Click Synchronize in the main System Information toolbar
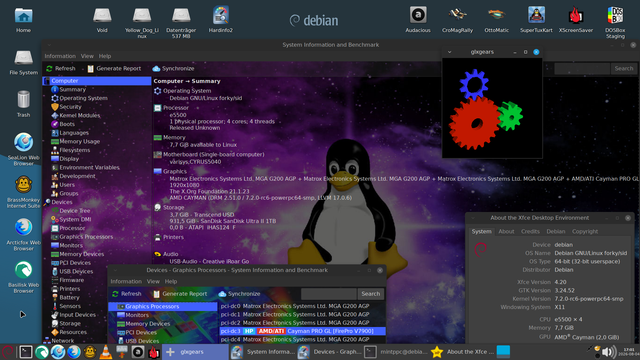 tap(173, 69)
